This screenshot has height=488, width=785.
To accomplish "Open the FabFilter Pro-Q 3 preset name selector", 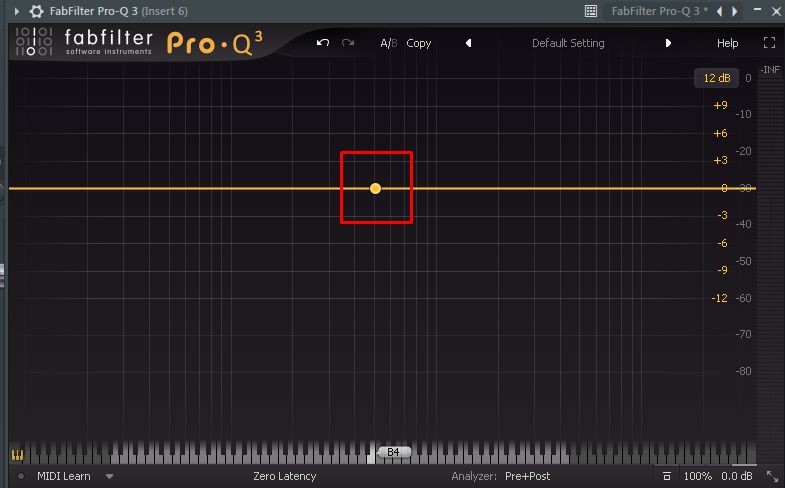I will point(659,11).
